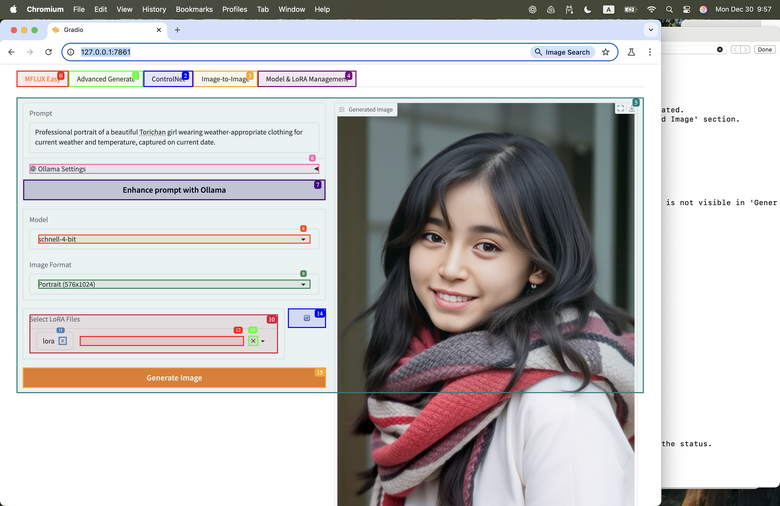The image size is (780, 506).
Task: Remove the lora tag from selection
Action: pyautogui.click(x=63, y=341)
